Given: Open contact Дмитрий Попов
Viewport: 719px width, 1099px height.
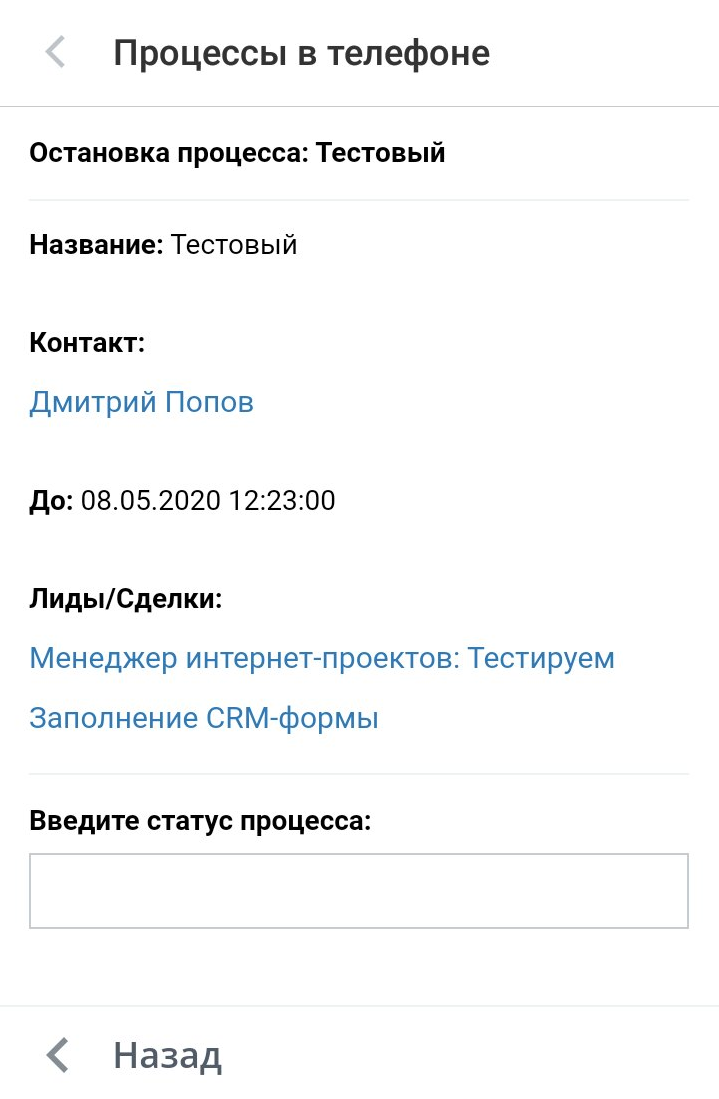Looking at the screenshot, I should (x=141, y=402).
